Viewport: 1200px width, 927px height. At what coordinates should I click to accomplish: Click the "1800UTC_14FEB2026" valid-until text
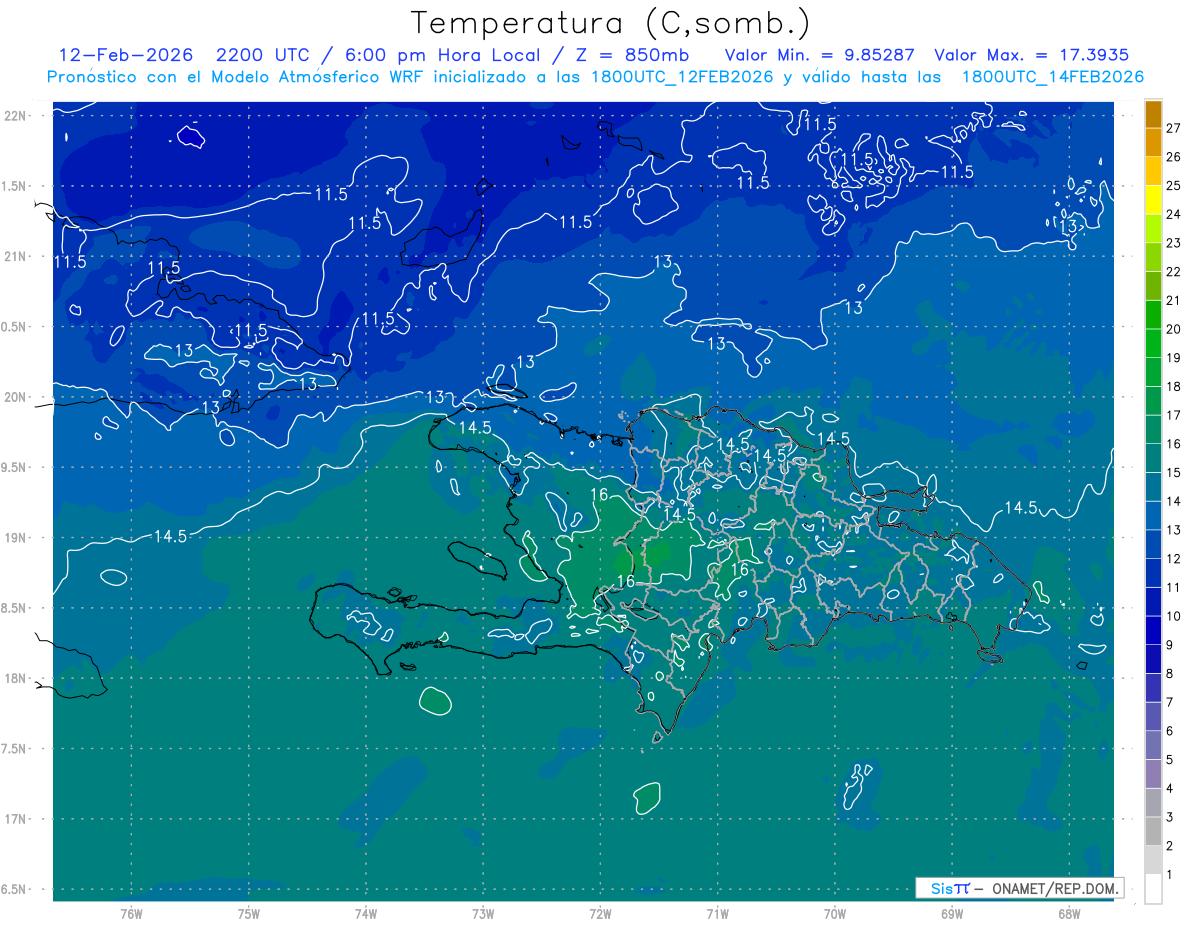click(x=1053, y=77)
